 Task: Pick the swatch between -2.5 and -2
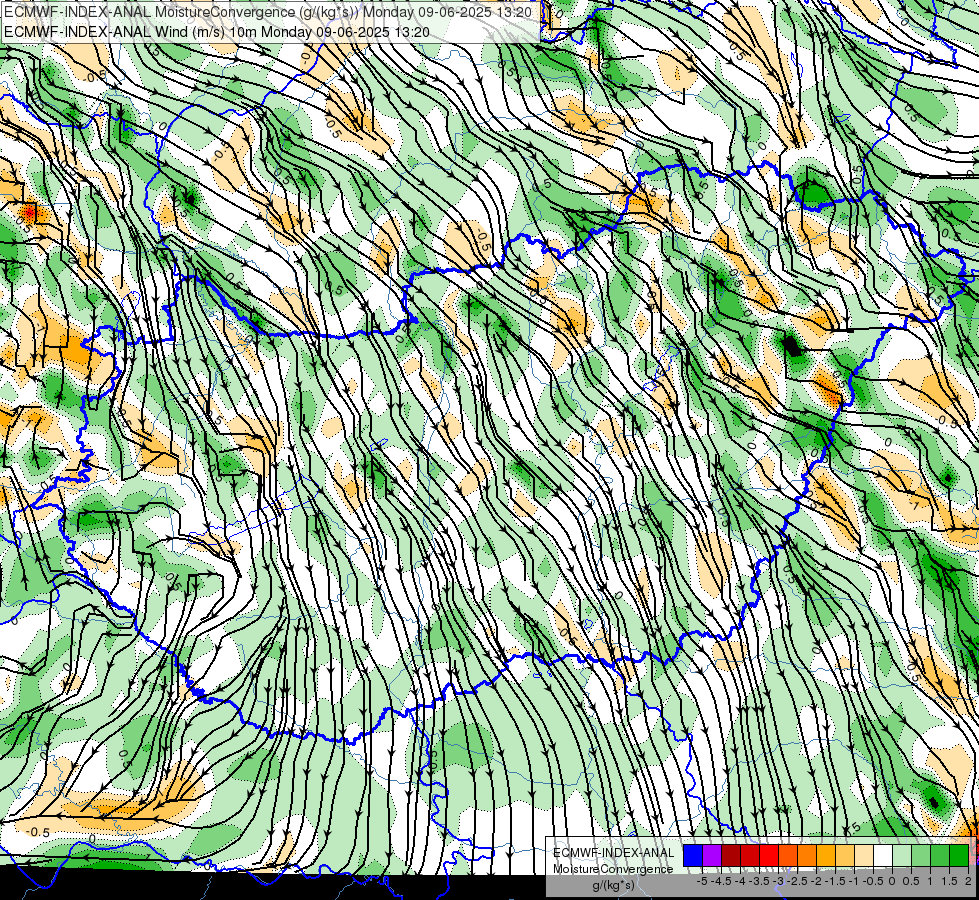click(807, 856)
